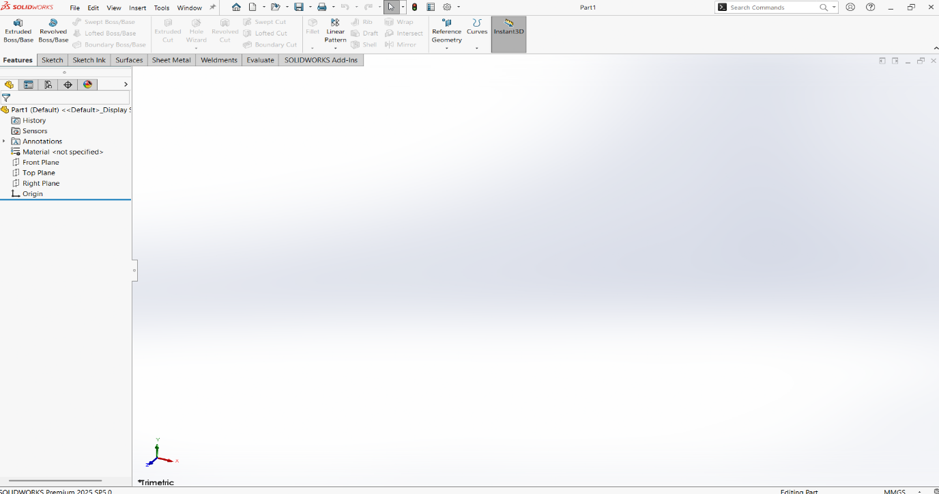Expand Linear Pattern dropdown arrow

tap(335, 49)
